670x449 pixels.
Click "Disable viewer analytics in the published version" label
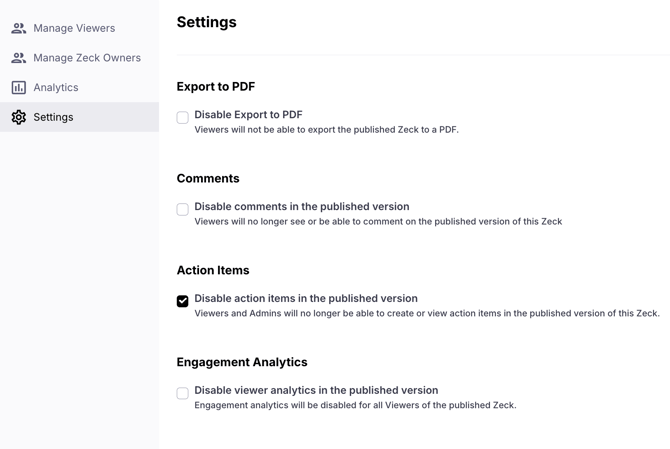pos(316,390)
